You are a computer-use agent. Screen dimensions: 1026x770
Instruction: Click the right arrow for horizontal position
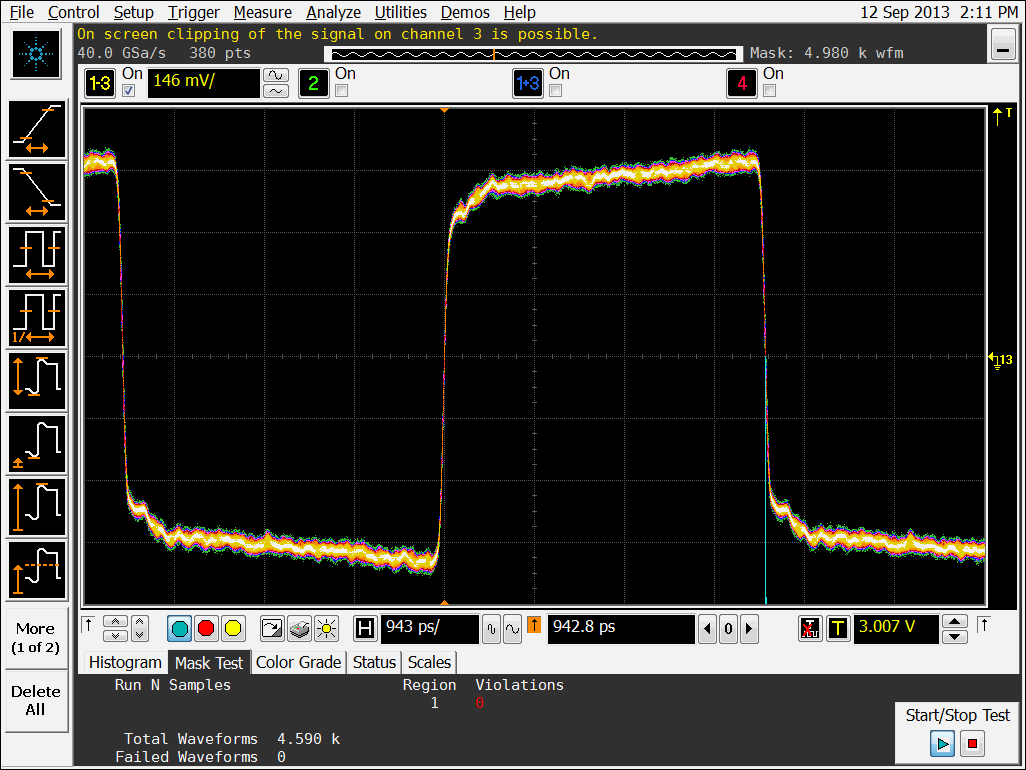748,629
